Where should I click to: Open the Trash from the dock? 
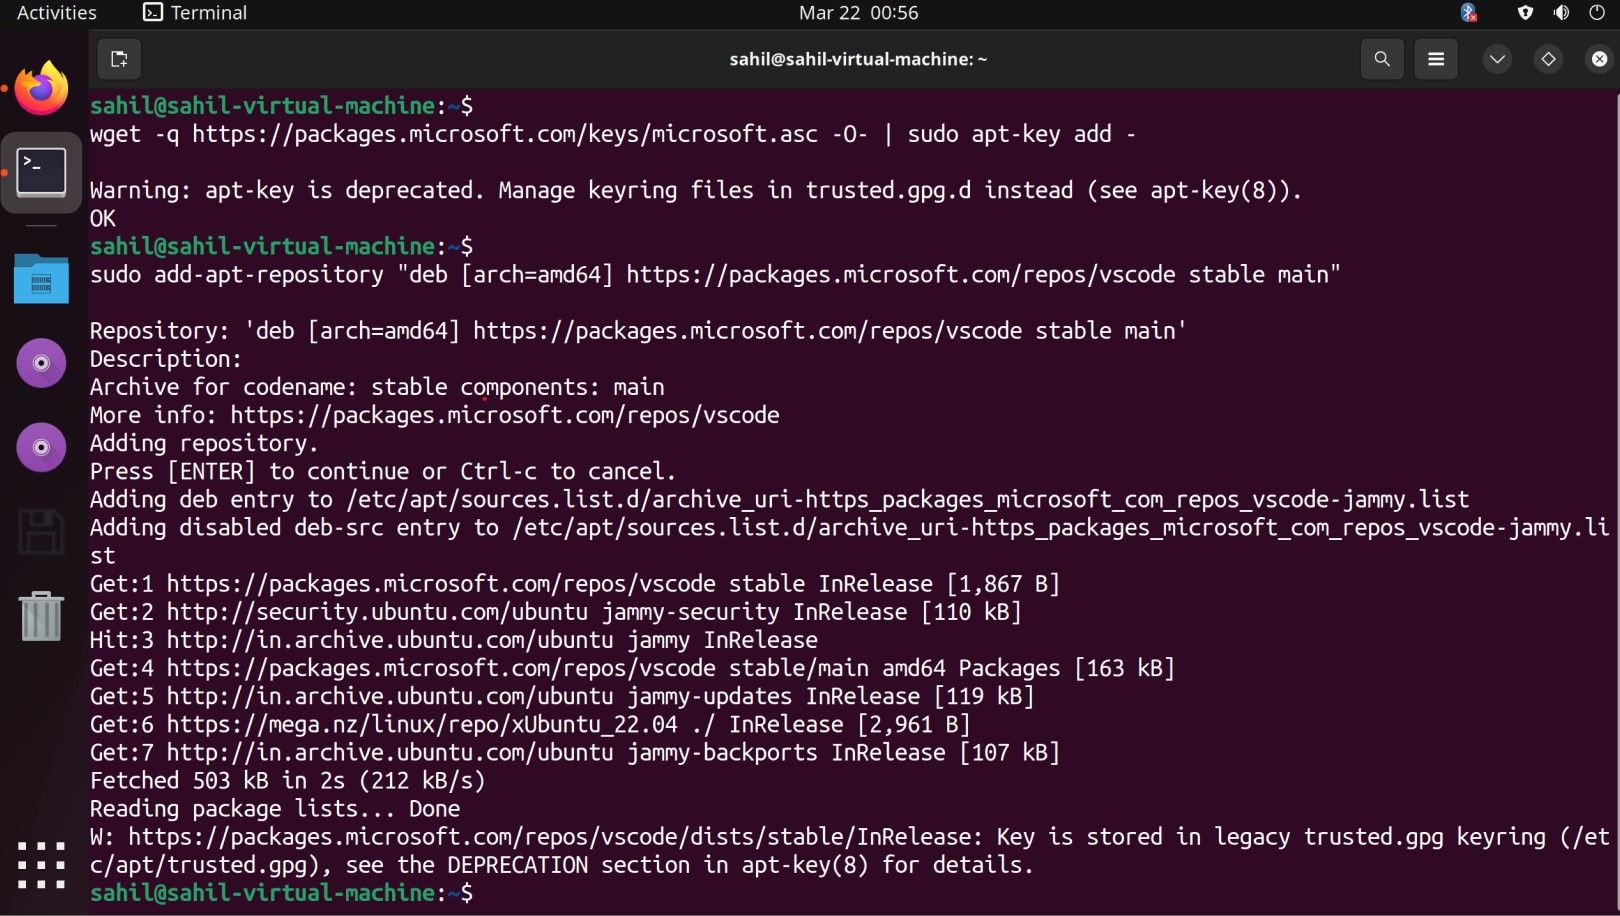tap(40, 617)
